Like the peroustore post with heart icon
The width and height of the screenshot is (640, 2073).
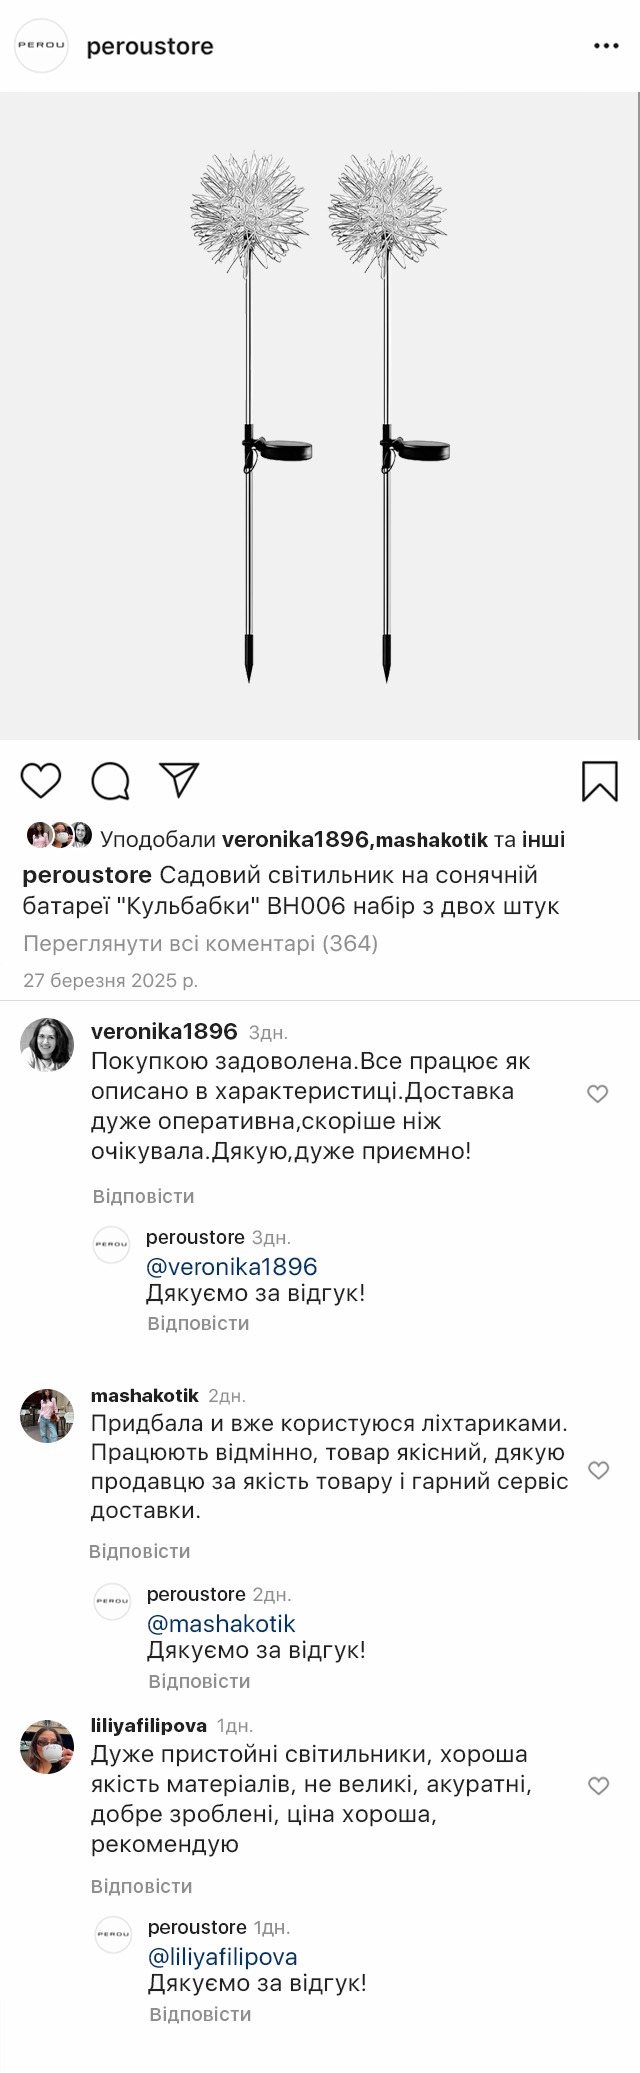(x=41, y=780)
